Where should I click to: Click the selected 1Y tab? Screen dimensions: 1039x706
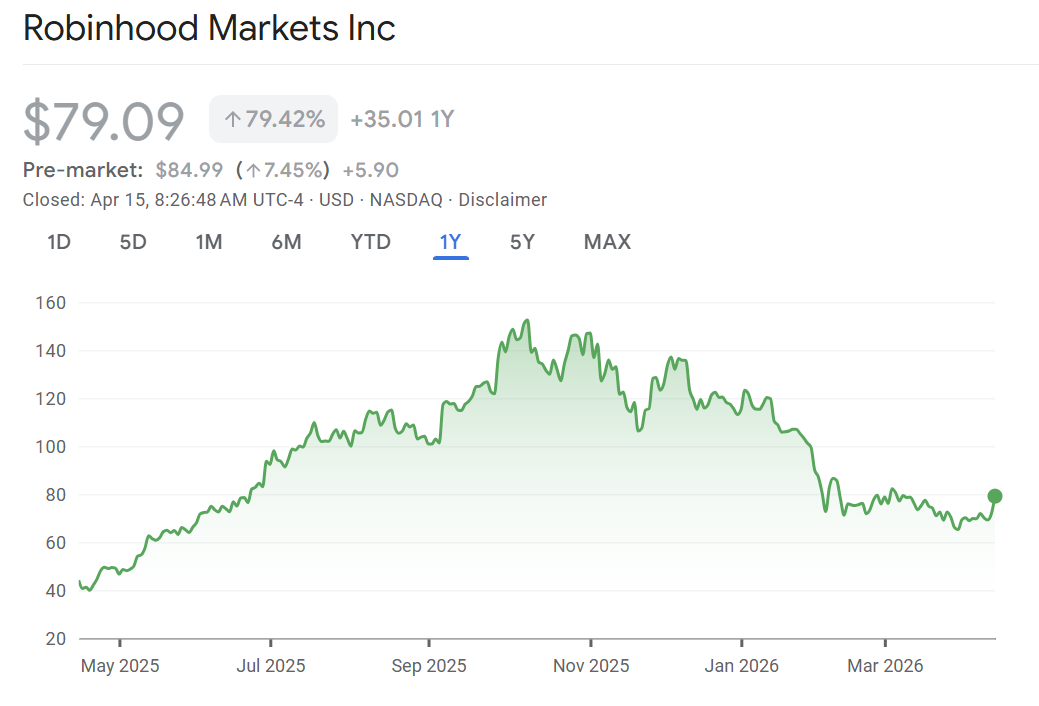click(x=450, y=242)
